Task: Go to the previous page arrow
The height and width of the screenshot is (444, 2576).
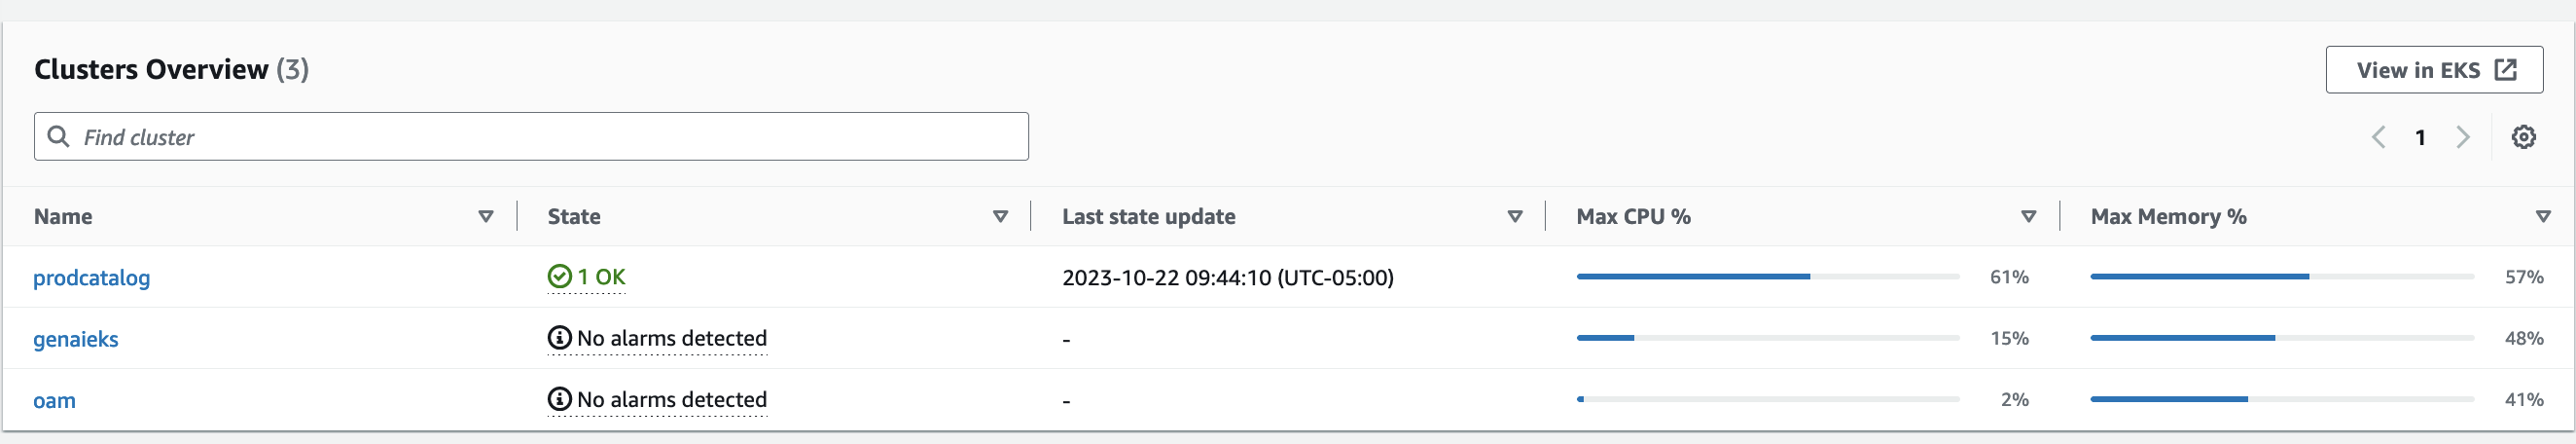Action: pyautogui.click(x=2379, y=137)
